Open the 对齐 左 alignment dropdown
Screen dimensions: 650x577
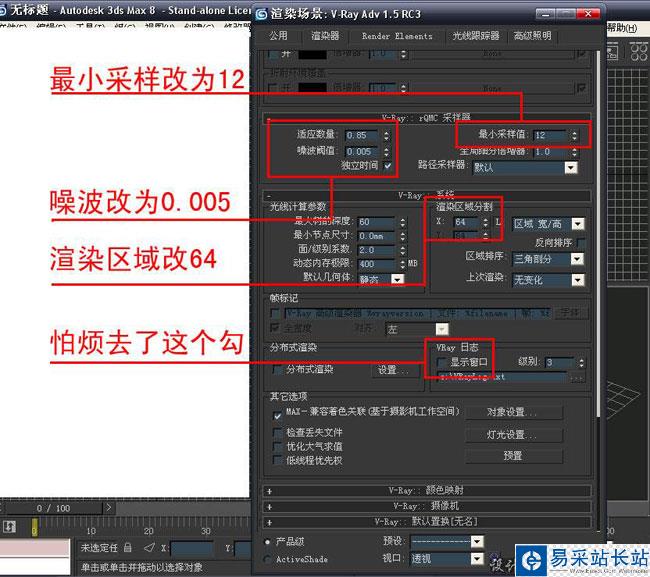point(417,330)
